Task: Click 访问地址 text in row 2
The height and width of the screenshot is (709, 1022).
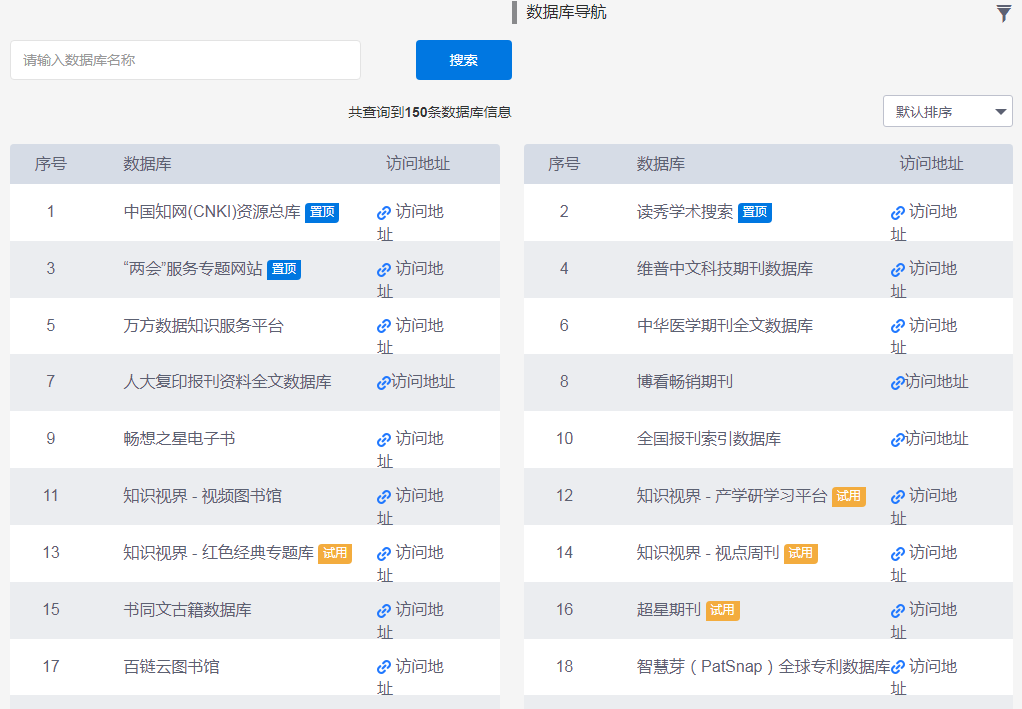Action: 924,223
